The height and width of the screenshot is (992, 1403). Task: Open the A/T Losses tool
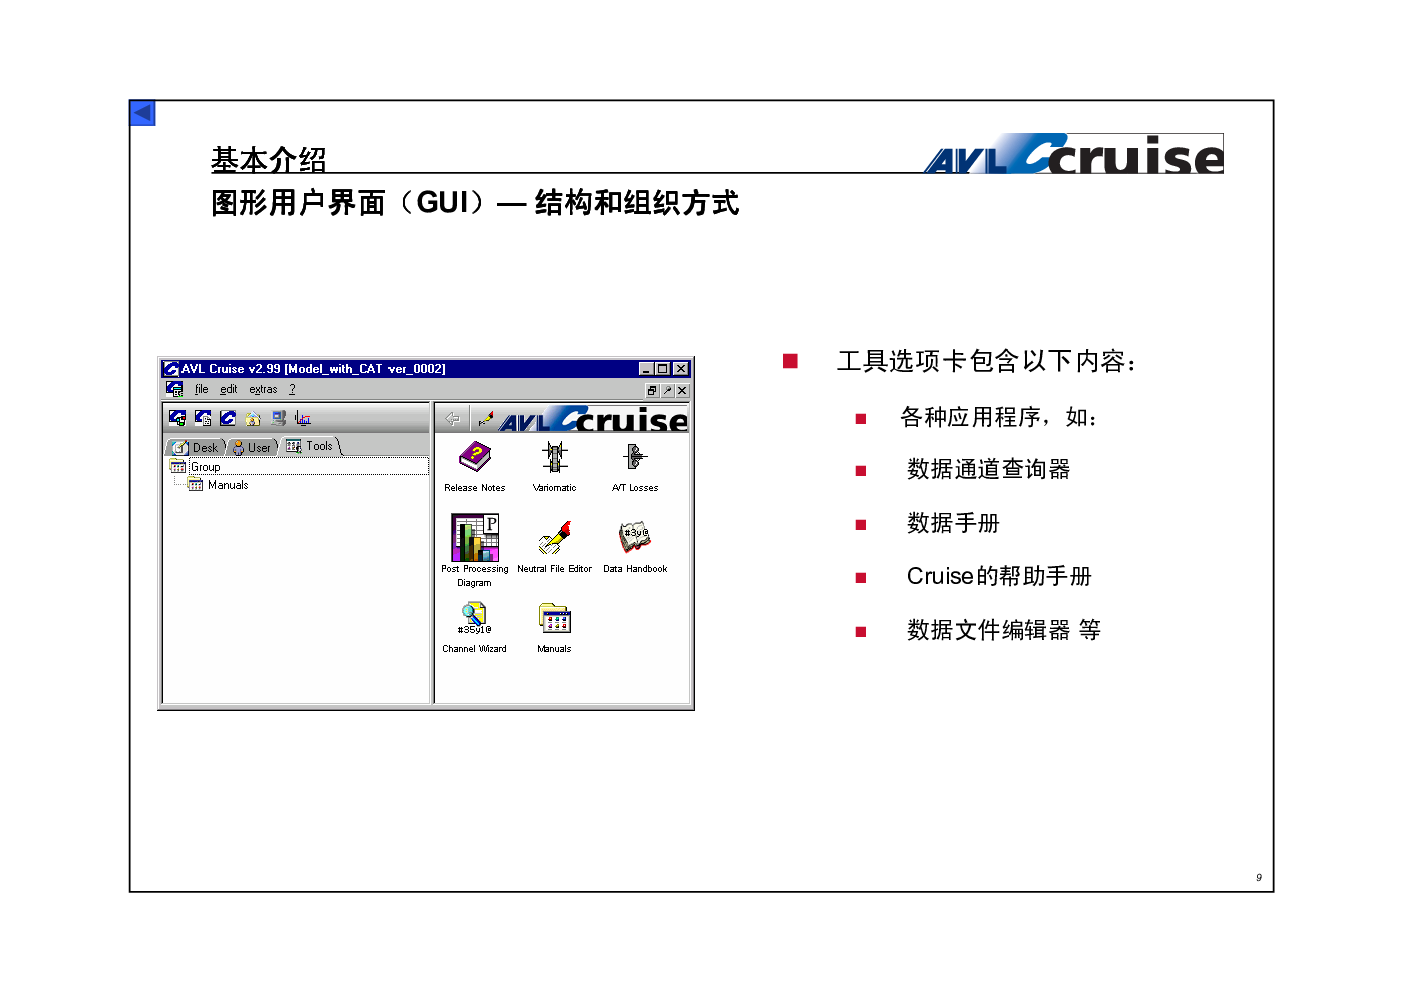[x=634, y=458]
